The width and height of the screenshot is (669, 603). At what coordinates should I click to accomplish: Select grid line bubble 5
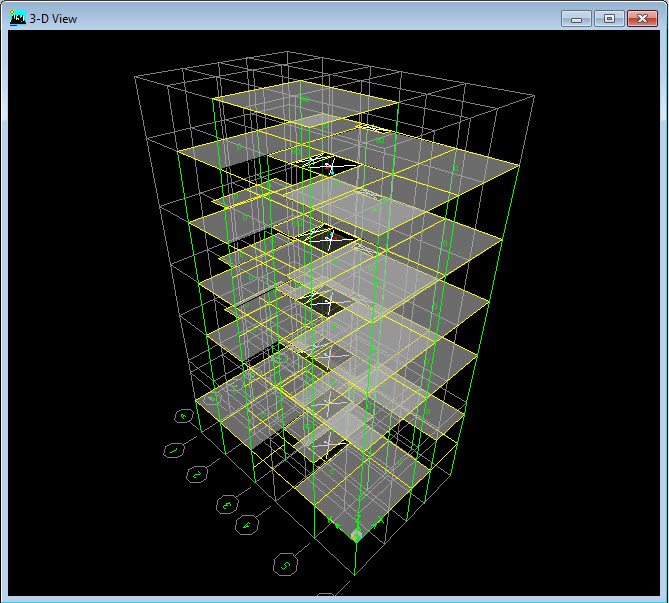[286, 565]
